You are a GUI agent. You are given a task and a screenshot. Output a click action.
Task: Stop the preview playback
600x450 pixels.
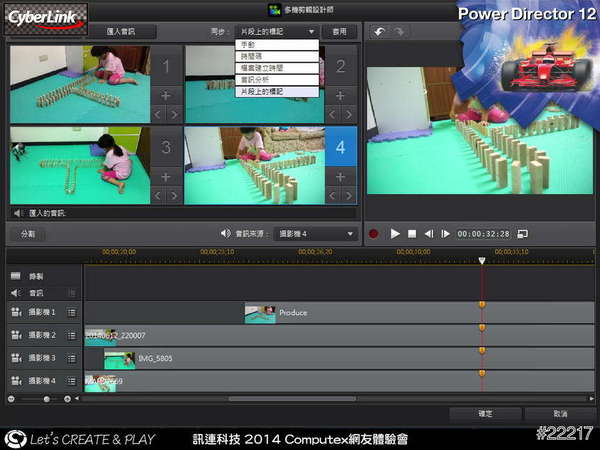pyautogui.click(x=412, y=233)
